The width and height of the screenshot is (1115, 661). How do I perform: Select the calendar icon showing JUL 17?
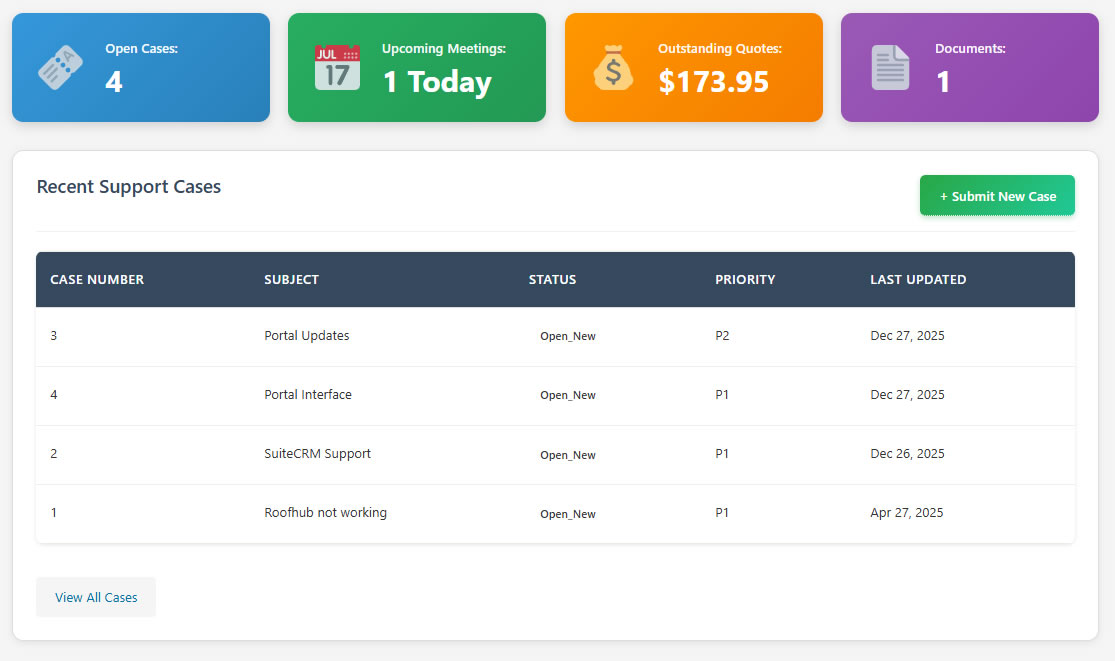pyautogui.click(x=337, y=65)
